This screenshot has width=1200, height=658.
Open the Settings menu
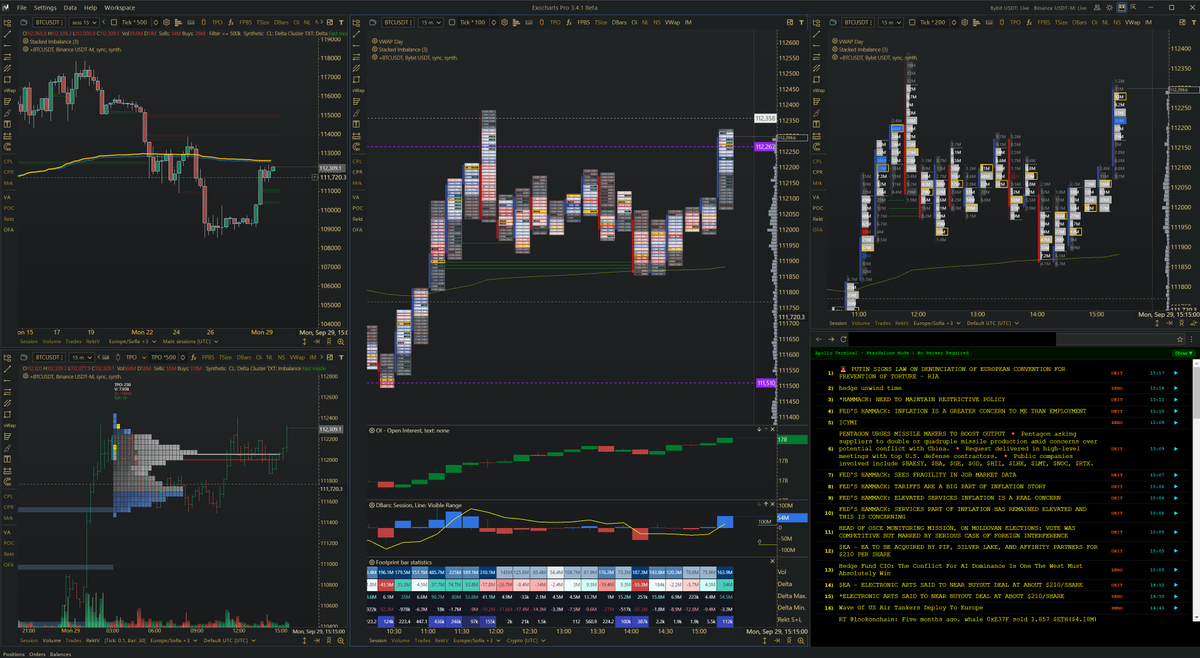pos(45,7)
